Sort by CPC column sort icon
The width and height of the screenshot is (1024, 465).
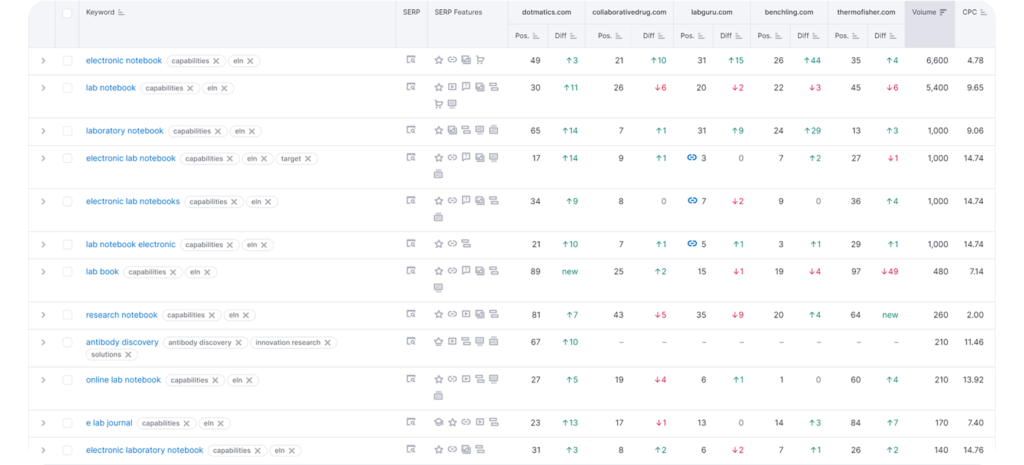click(x=984, y=12)
